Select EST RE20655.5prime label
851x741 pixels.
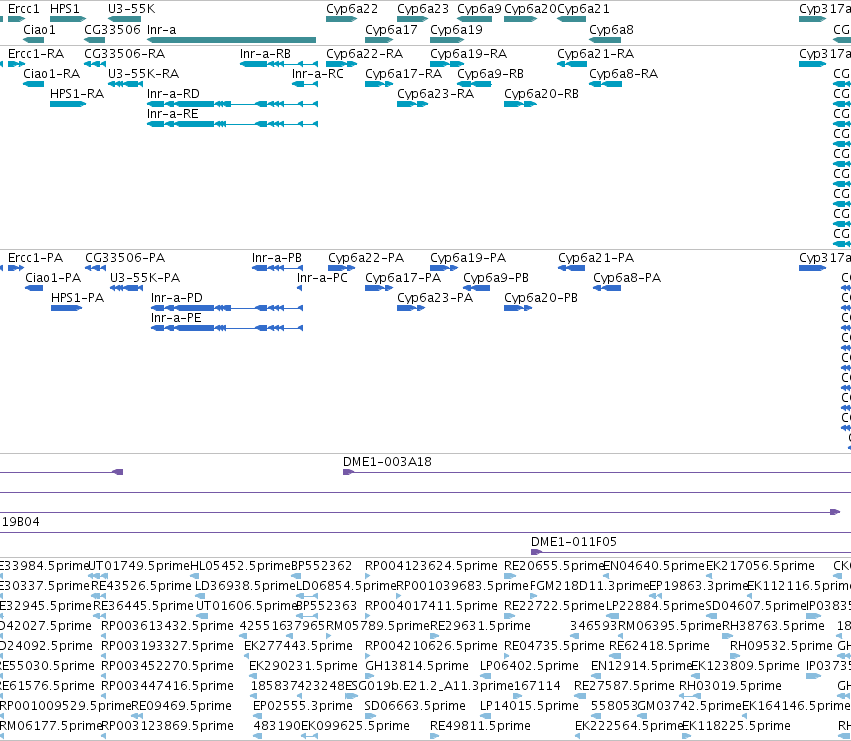554,566
